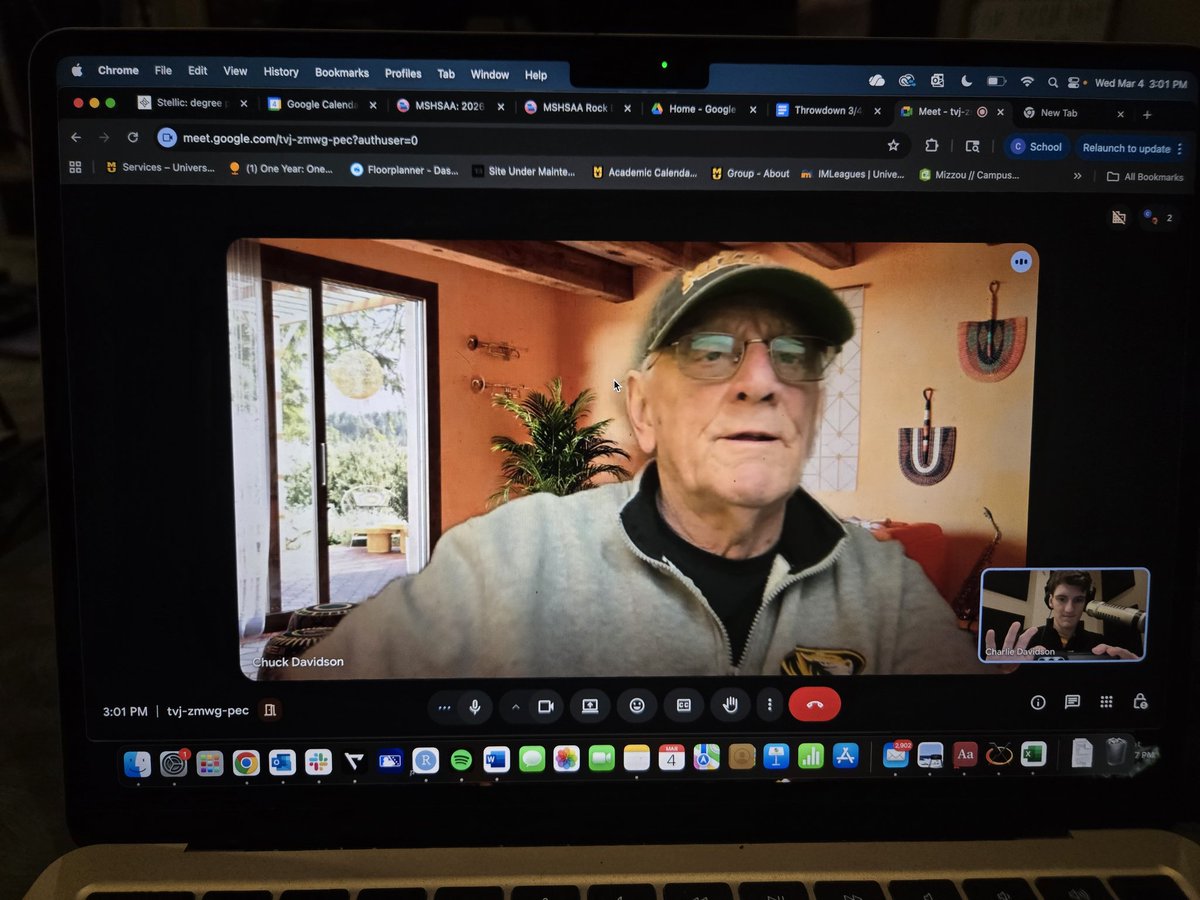The height and width of the screenshot is (900, 1200).
Task: Open Wi-Fi status in menu bar
Action: click(1027, 82)
